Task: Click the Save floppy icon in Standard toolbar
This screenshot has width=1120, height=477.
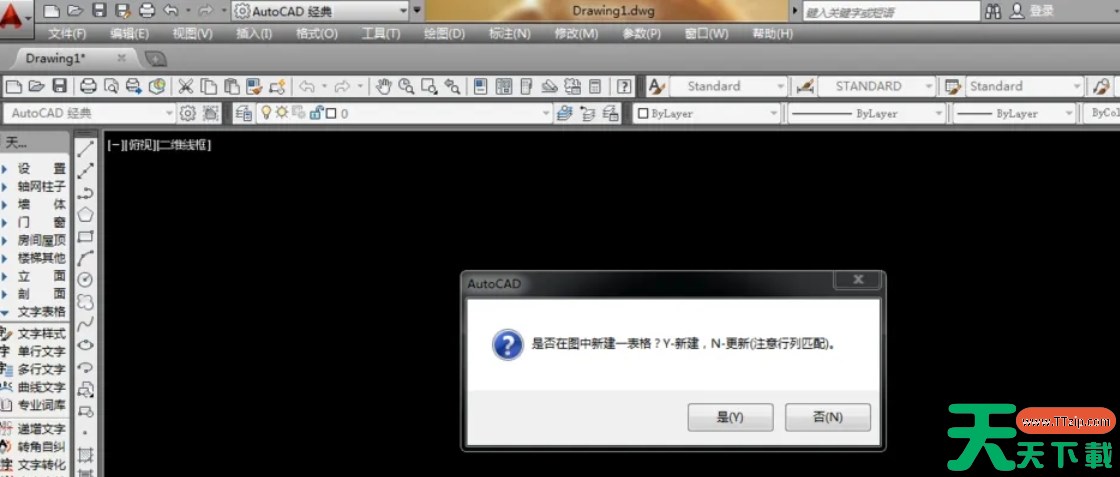Action: [59, 86]
